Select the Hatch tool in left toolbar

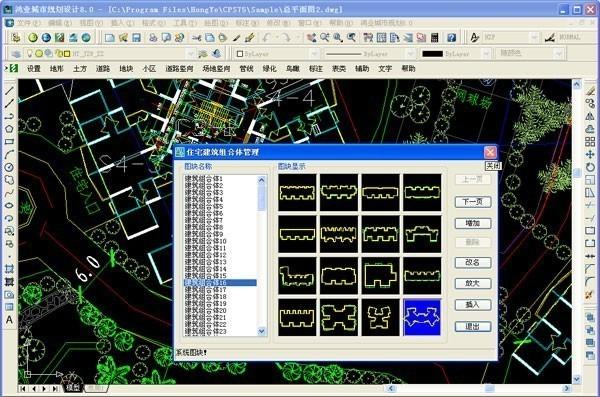pyautogui.click(x=10, y=269)
